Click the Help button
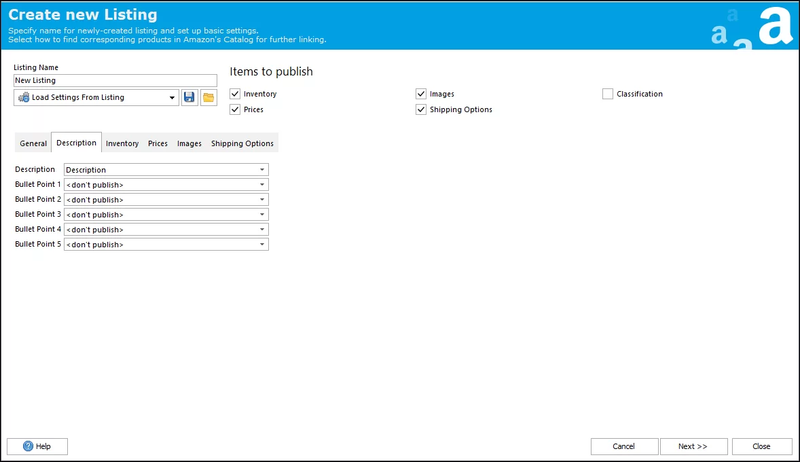800x462 pixels. 37,446
